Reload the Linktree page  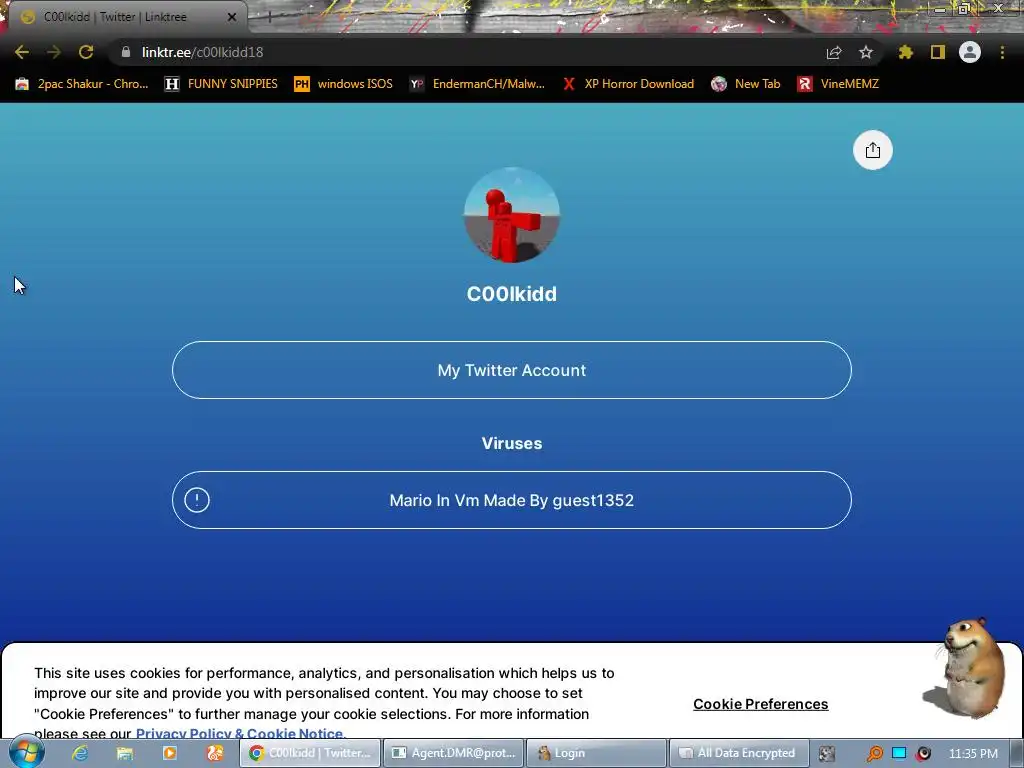pyautogui.click(x=86, y=52)
